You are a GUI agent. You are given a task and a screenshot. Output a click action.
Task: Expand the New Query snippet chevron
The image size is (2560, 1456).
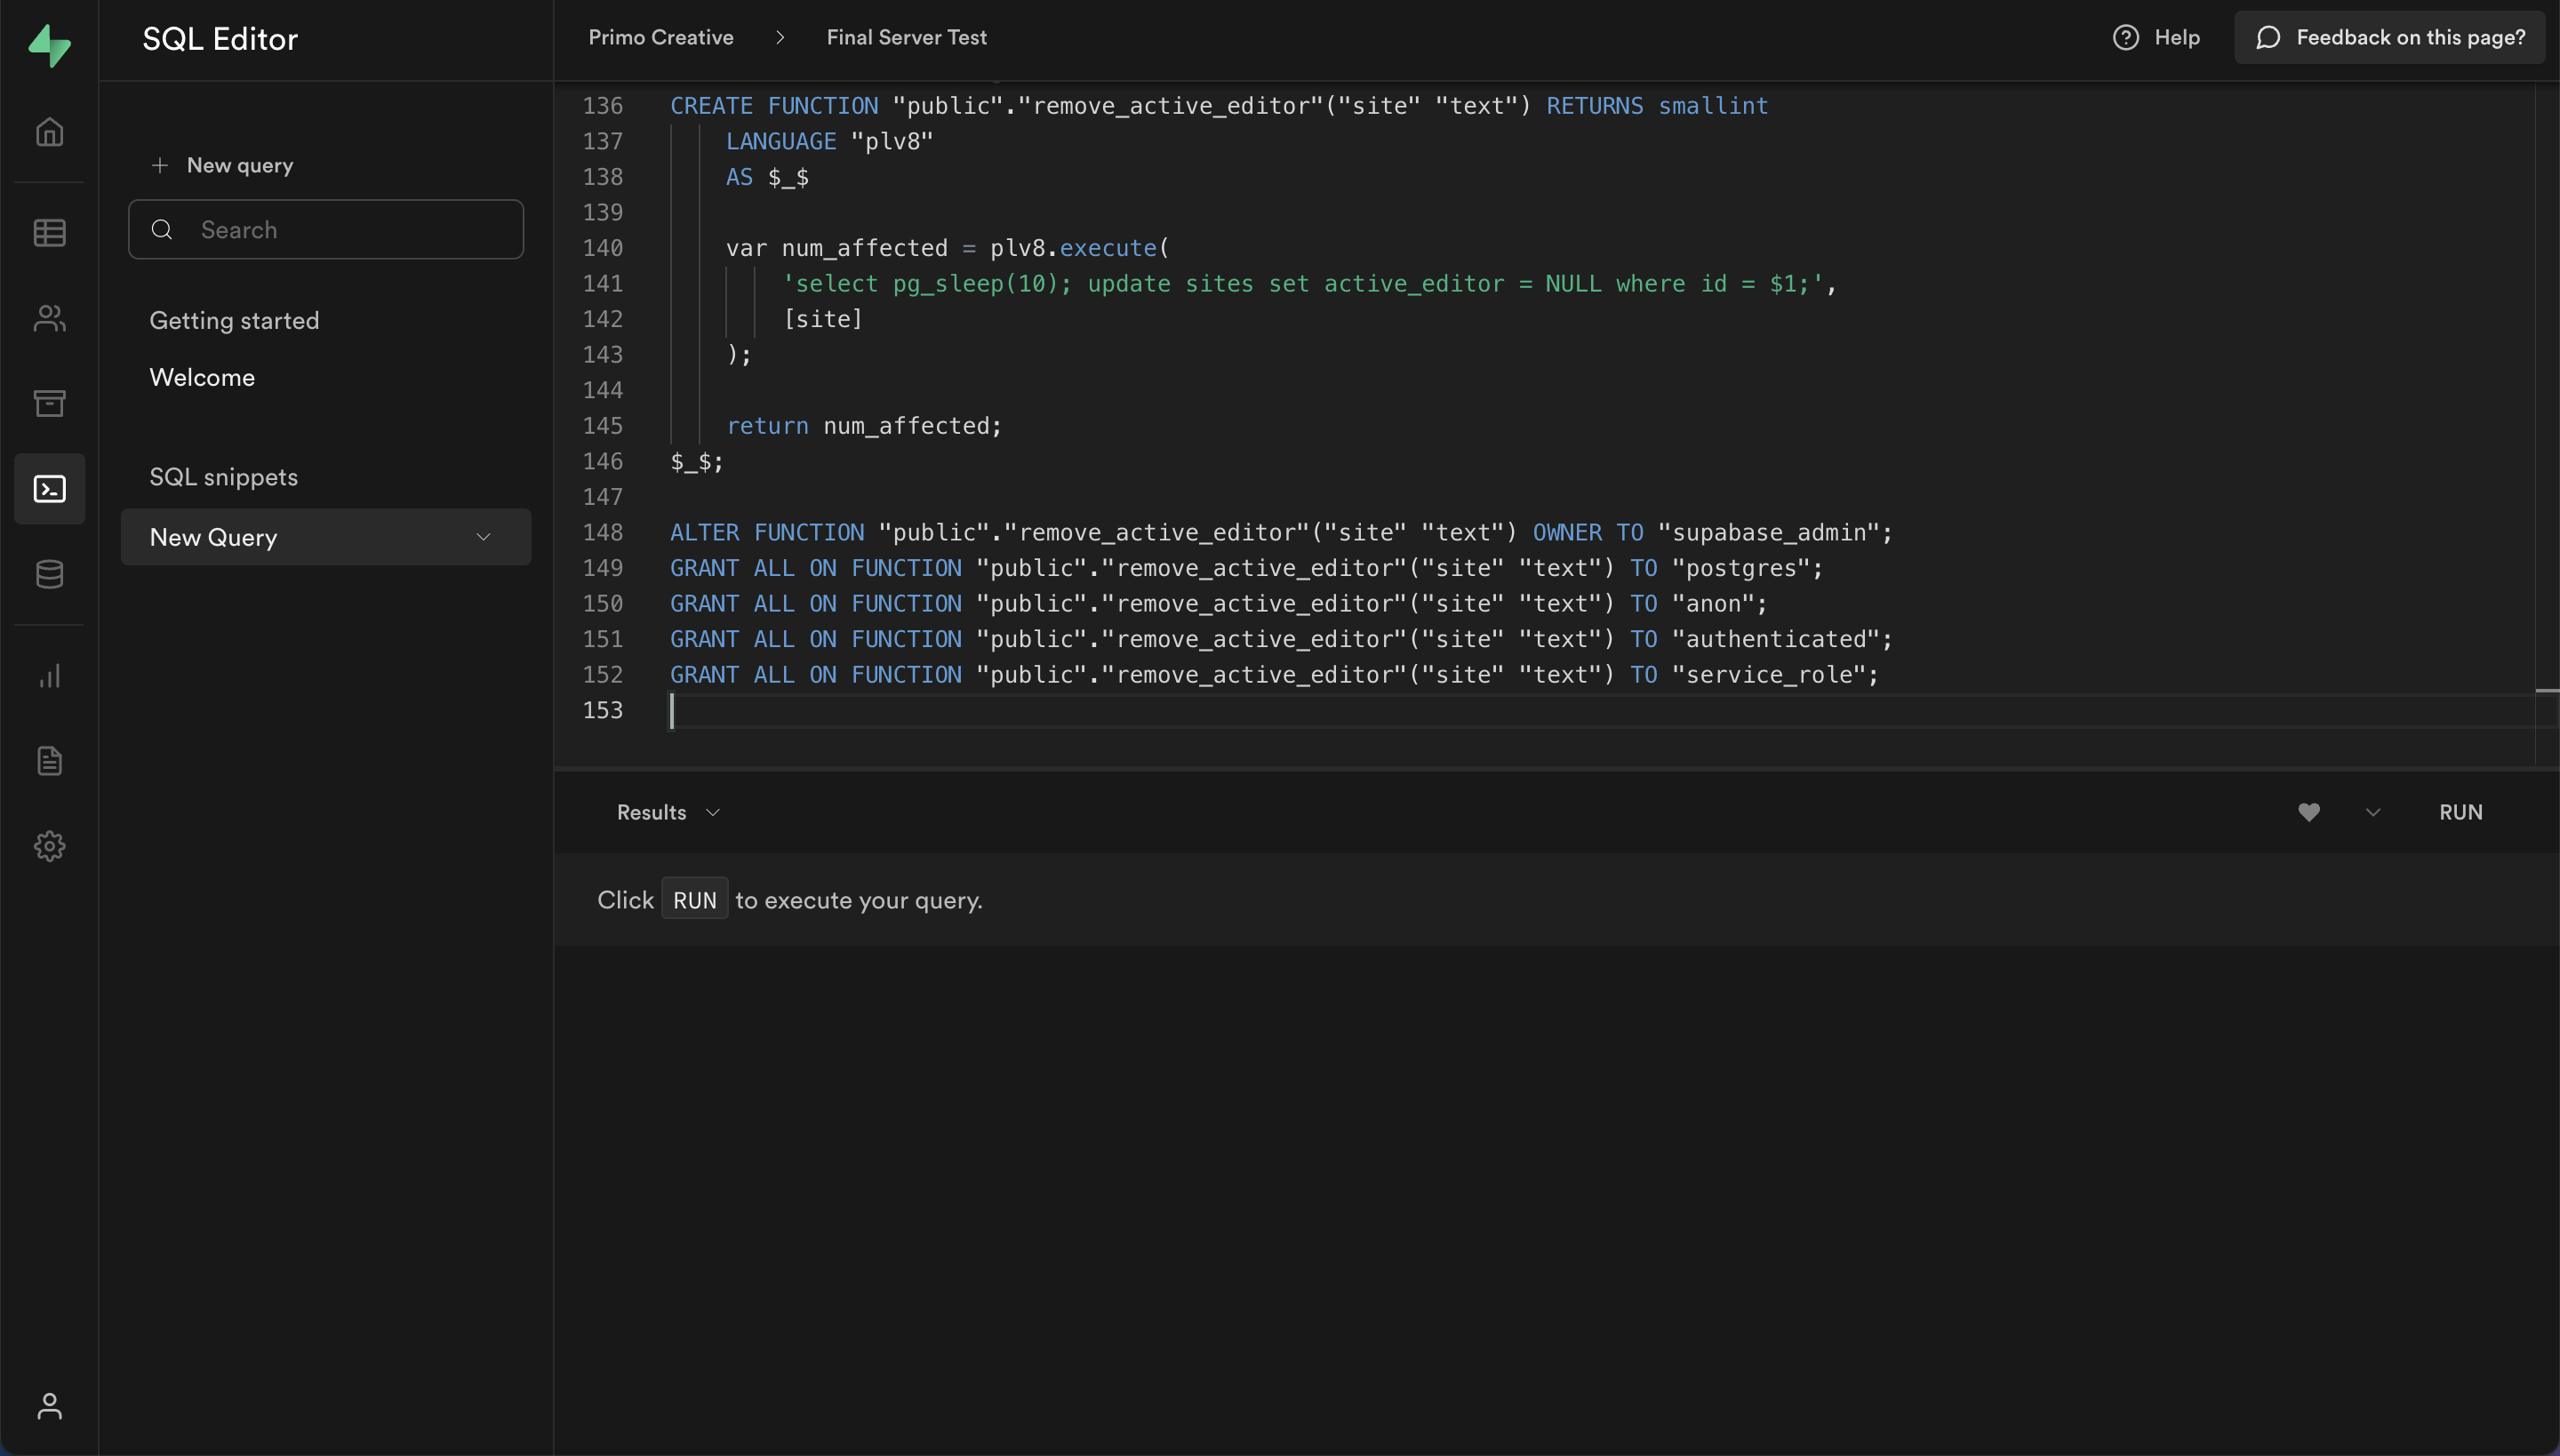pos(483,537)
